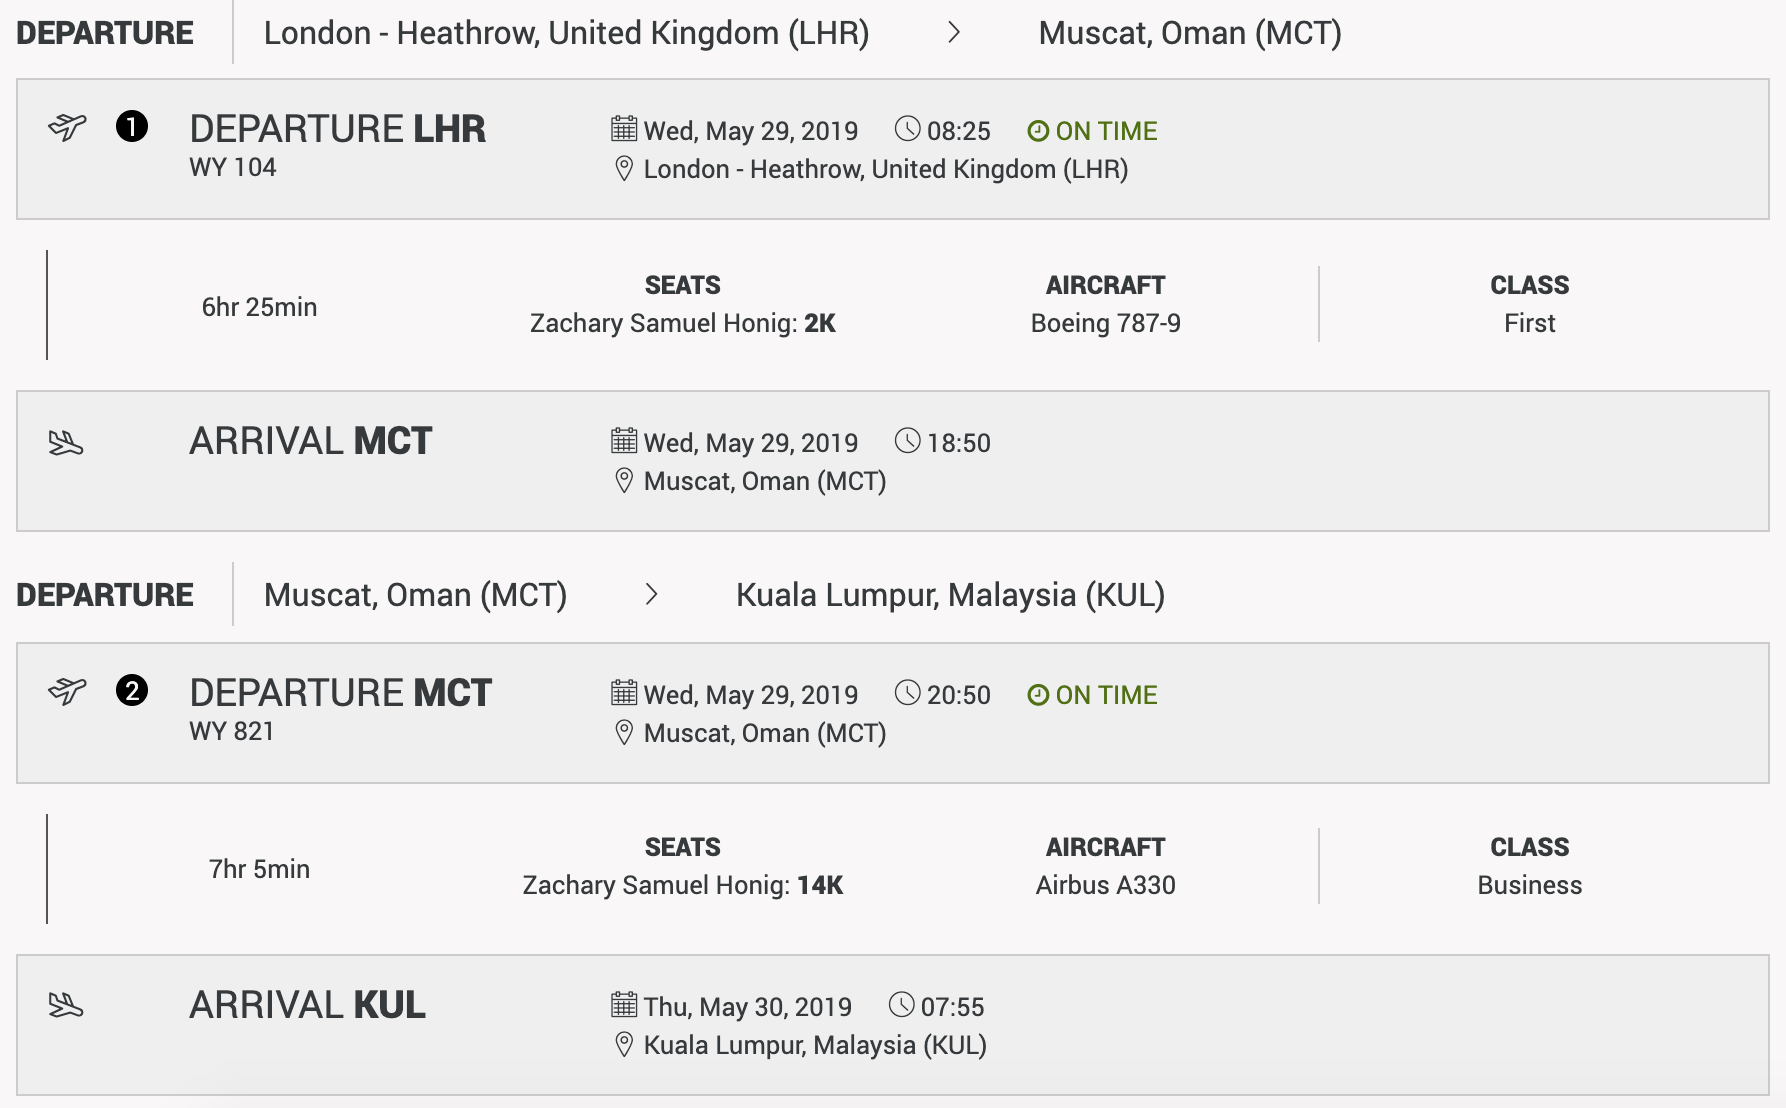Click the clock icon beside 08:25
The width and height of the screenshot is (1786, 1108).
[x=907, y=129]
